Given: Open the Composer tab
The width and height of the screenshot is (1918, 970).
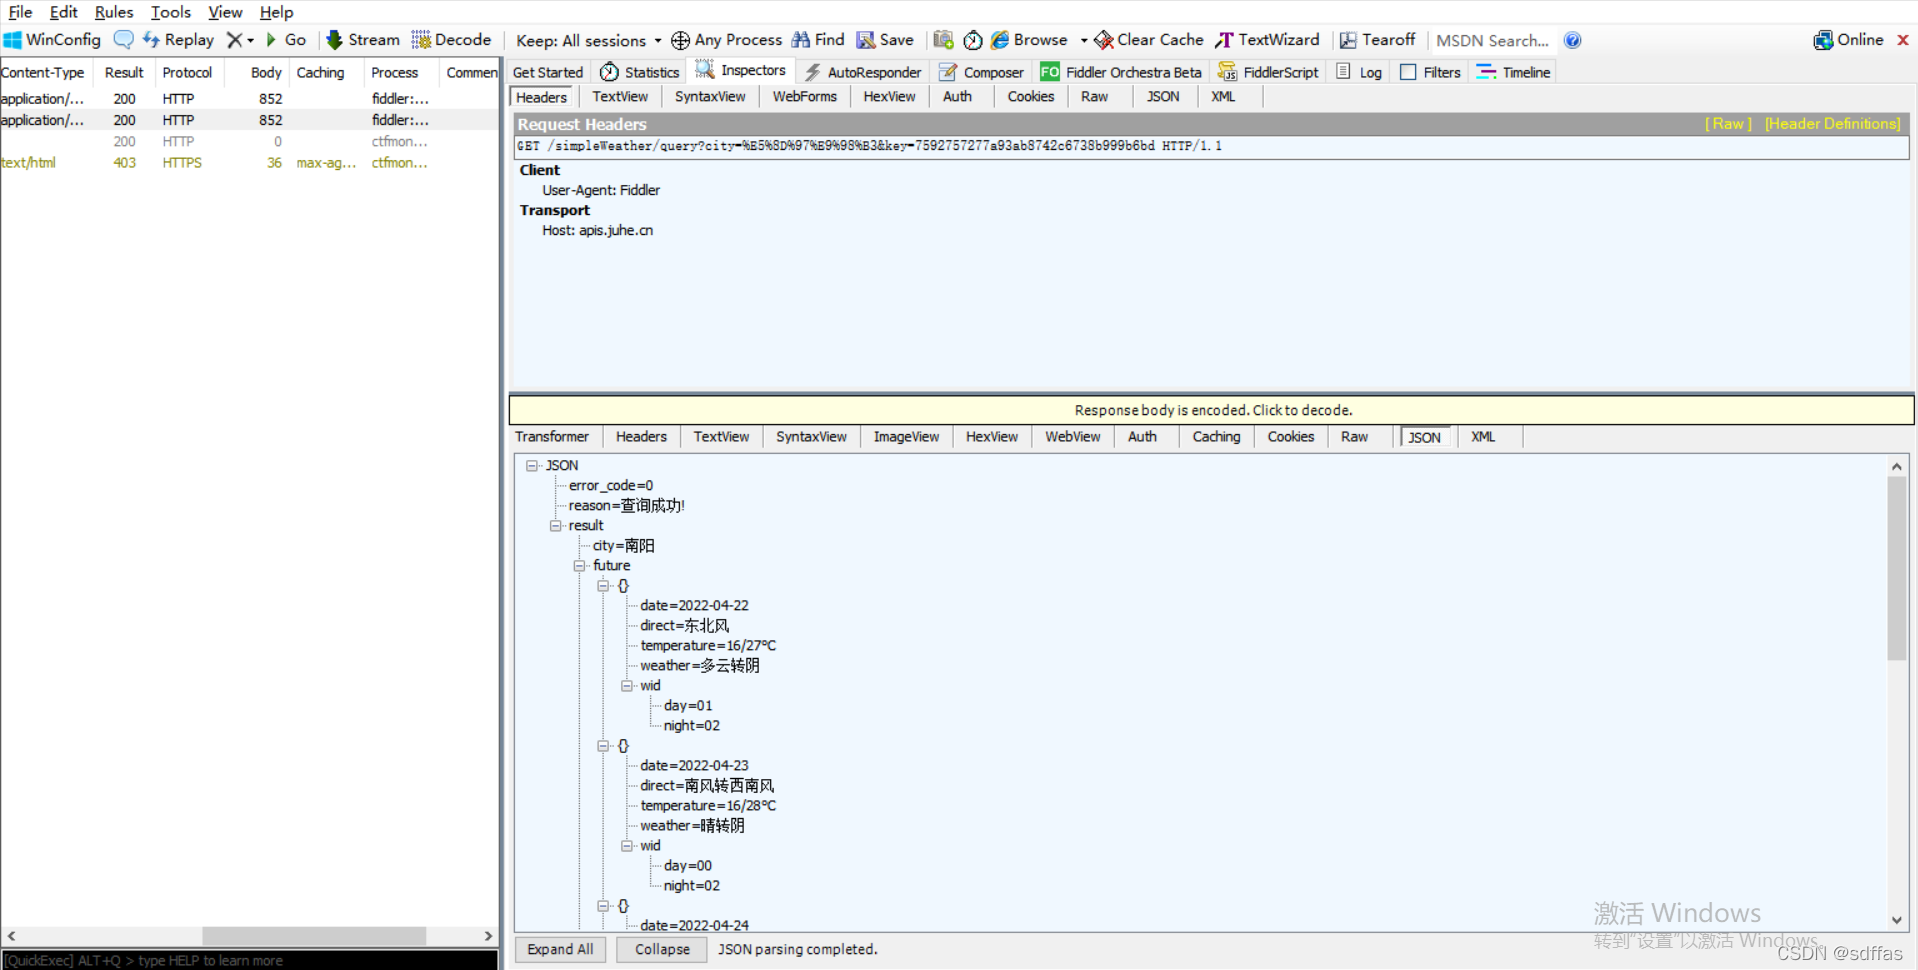Looking at the screenshot, I should [x=981, y=72].
